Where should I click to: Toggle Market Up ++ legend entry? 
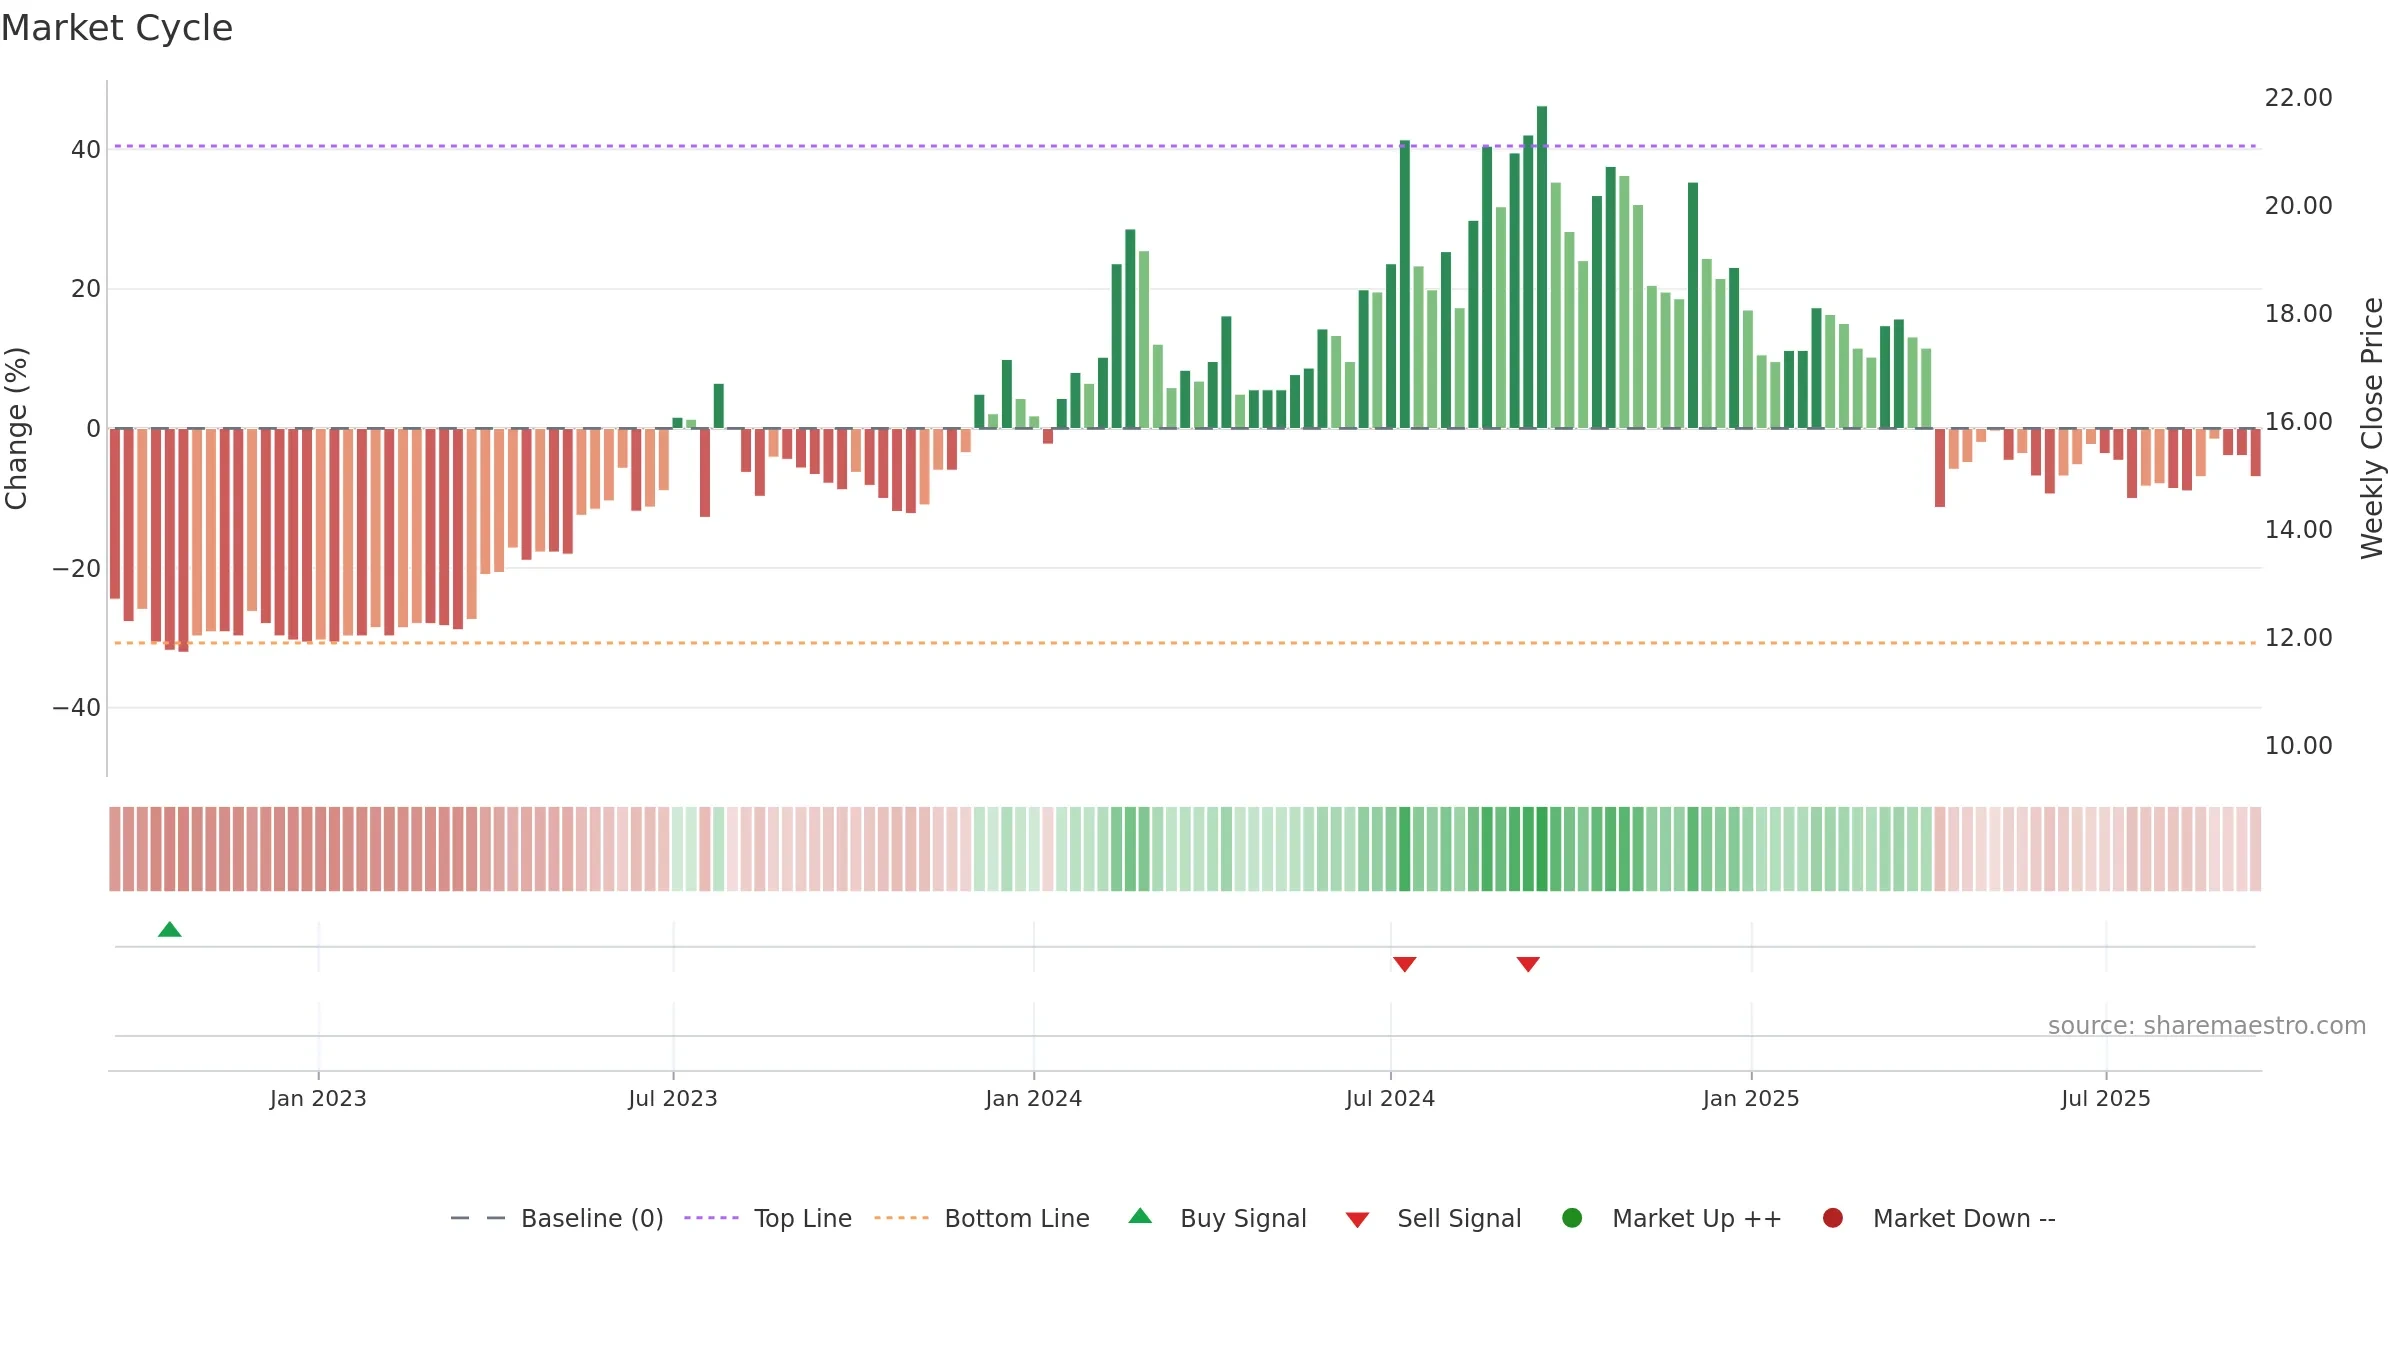(x=1672, y=1218)
